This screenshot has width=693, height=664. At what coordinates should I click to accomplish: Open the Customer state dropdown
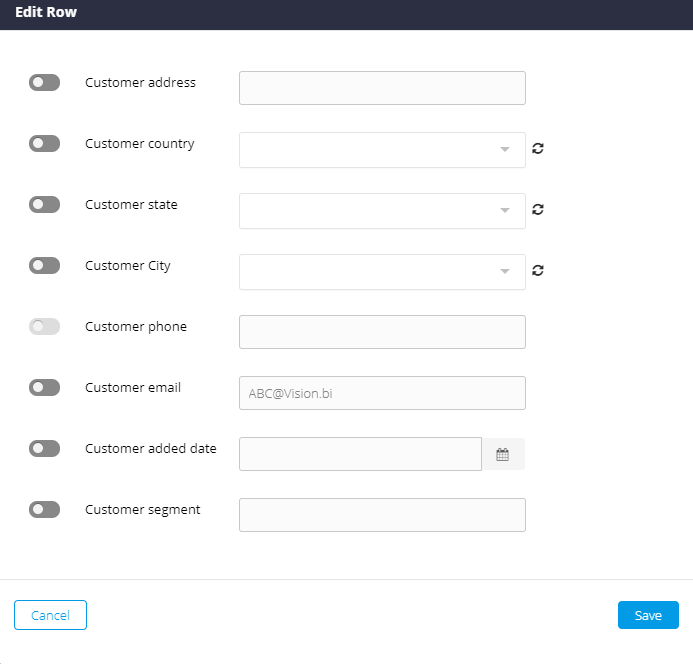click(382, 211)
